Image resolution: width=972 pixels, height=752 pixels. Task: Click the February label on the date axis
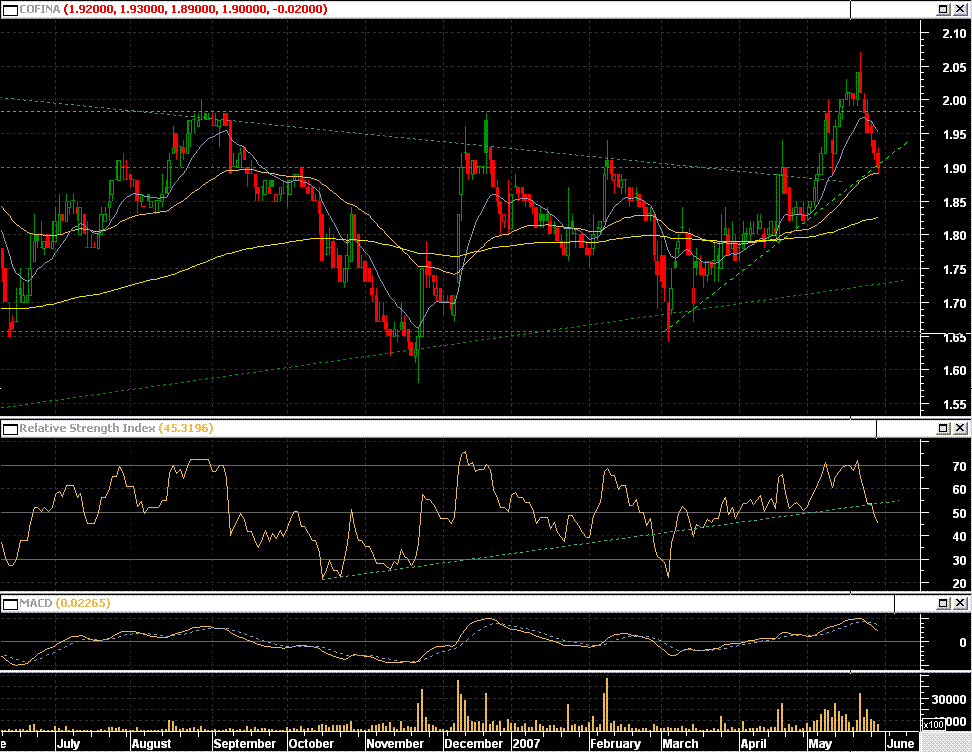[616, 743]
